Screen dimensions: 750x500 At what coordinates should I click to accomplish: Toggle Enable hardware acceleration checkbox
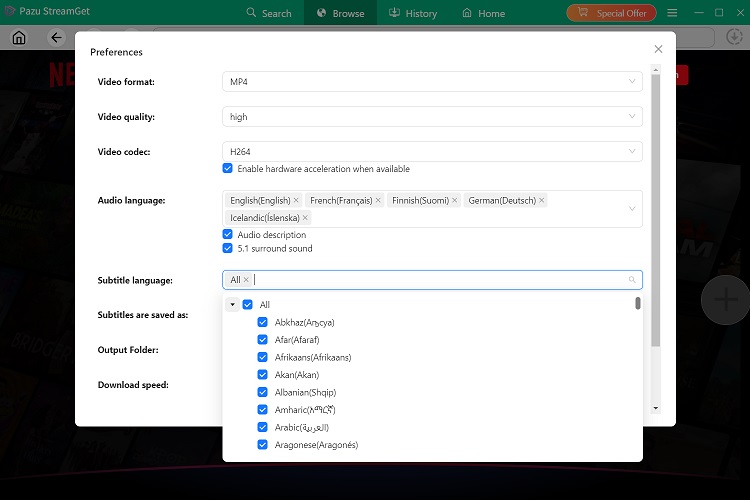click(x=228, y=168)
